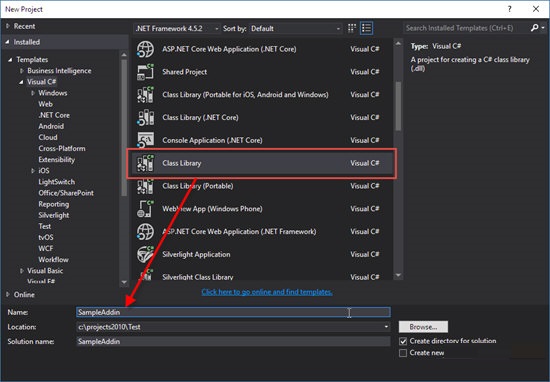
Task: Enable the Create new checkbox
Action: pos(403,353)
